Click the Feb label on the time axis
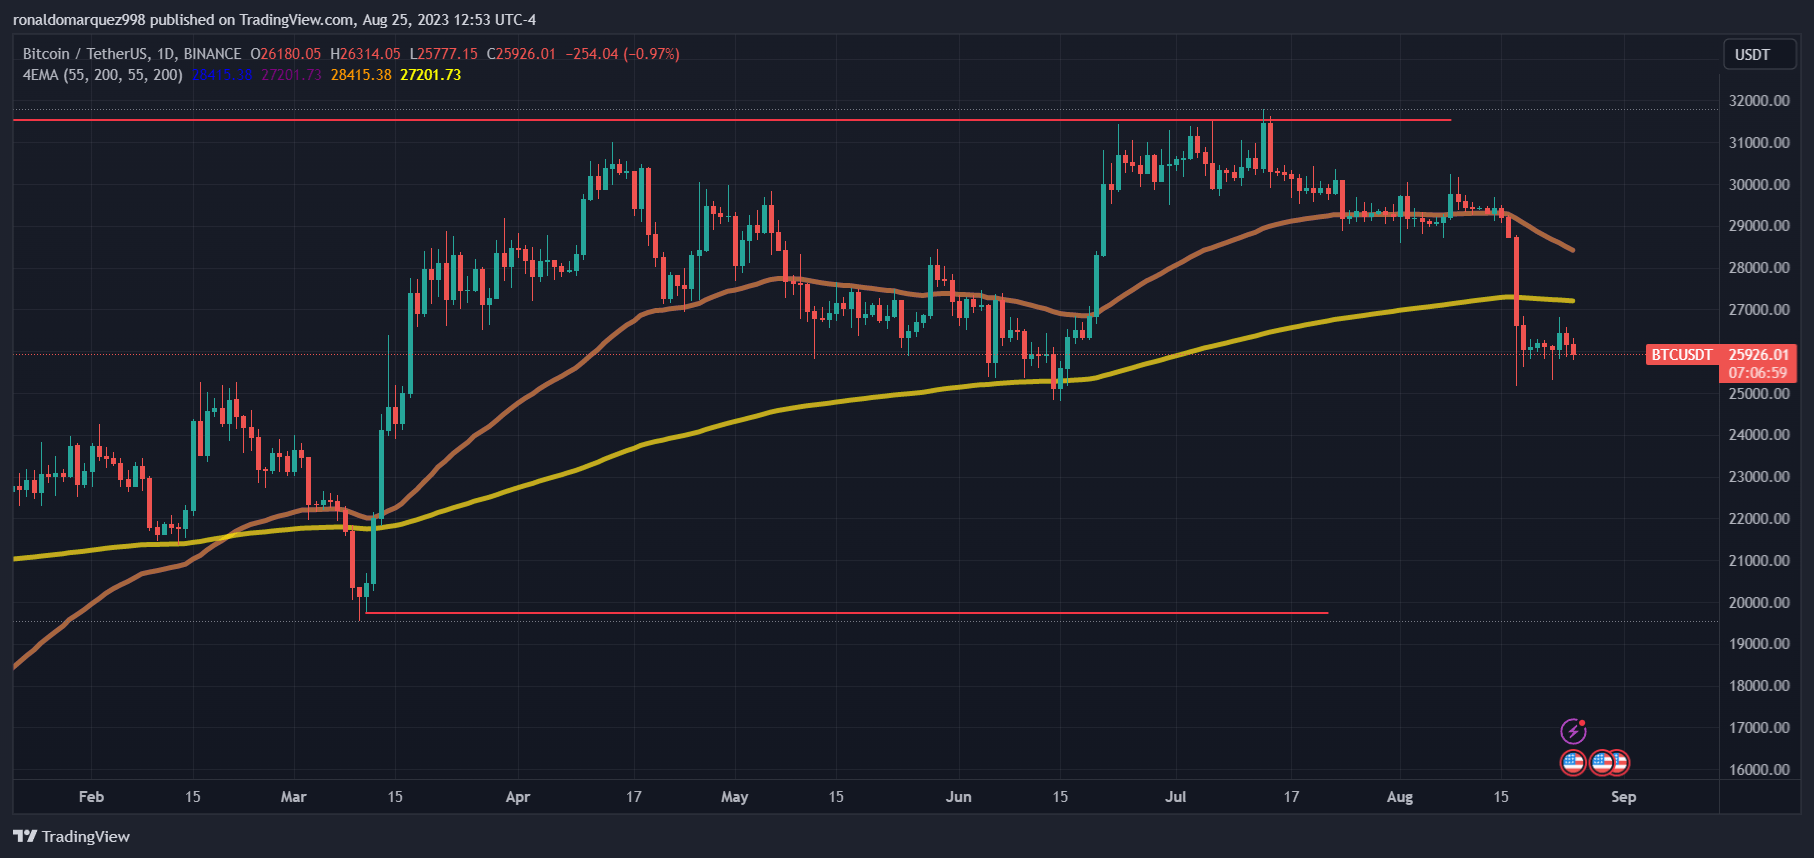The image size is (1814, 858). click(x=91, y=797)
